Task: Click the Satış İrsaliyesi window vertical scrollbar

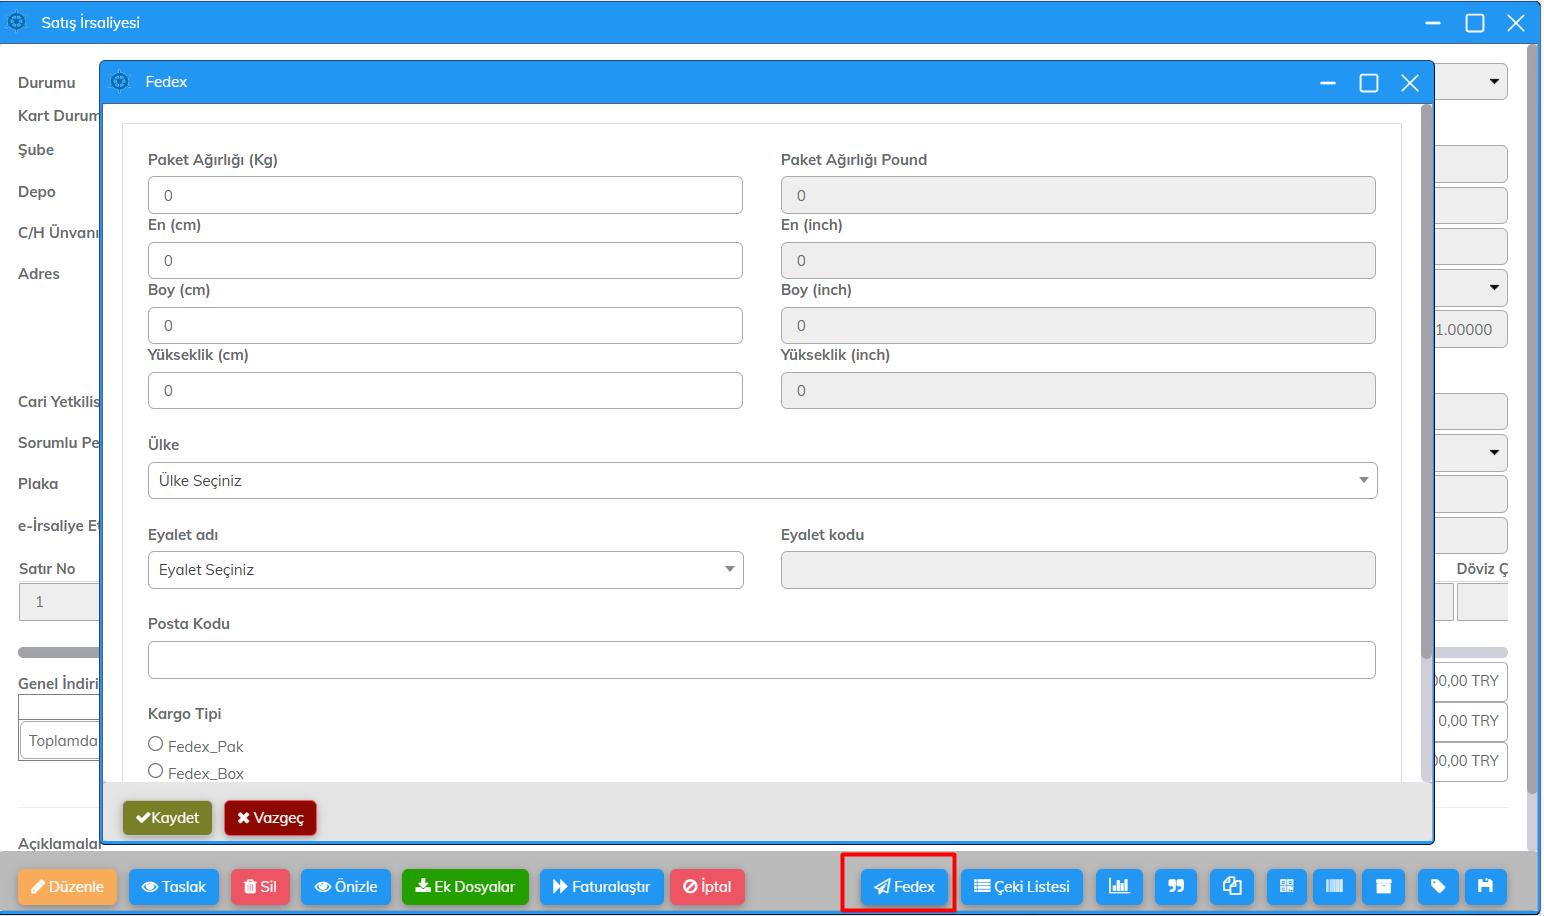Action: coord(1532,420)
